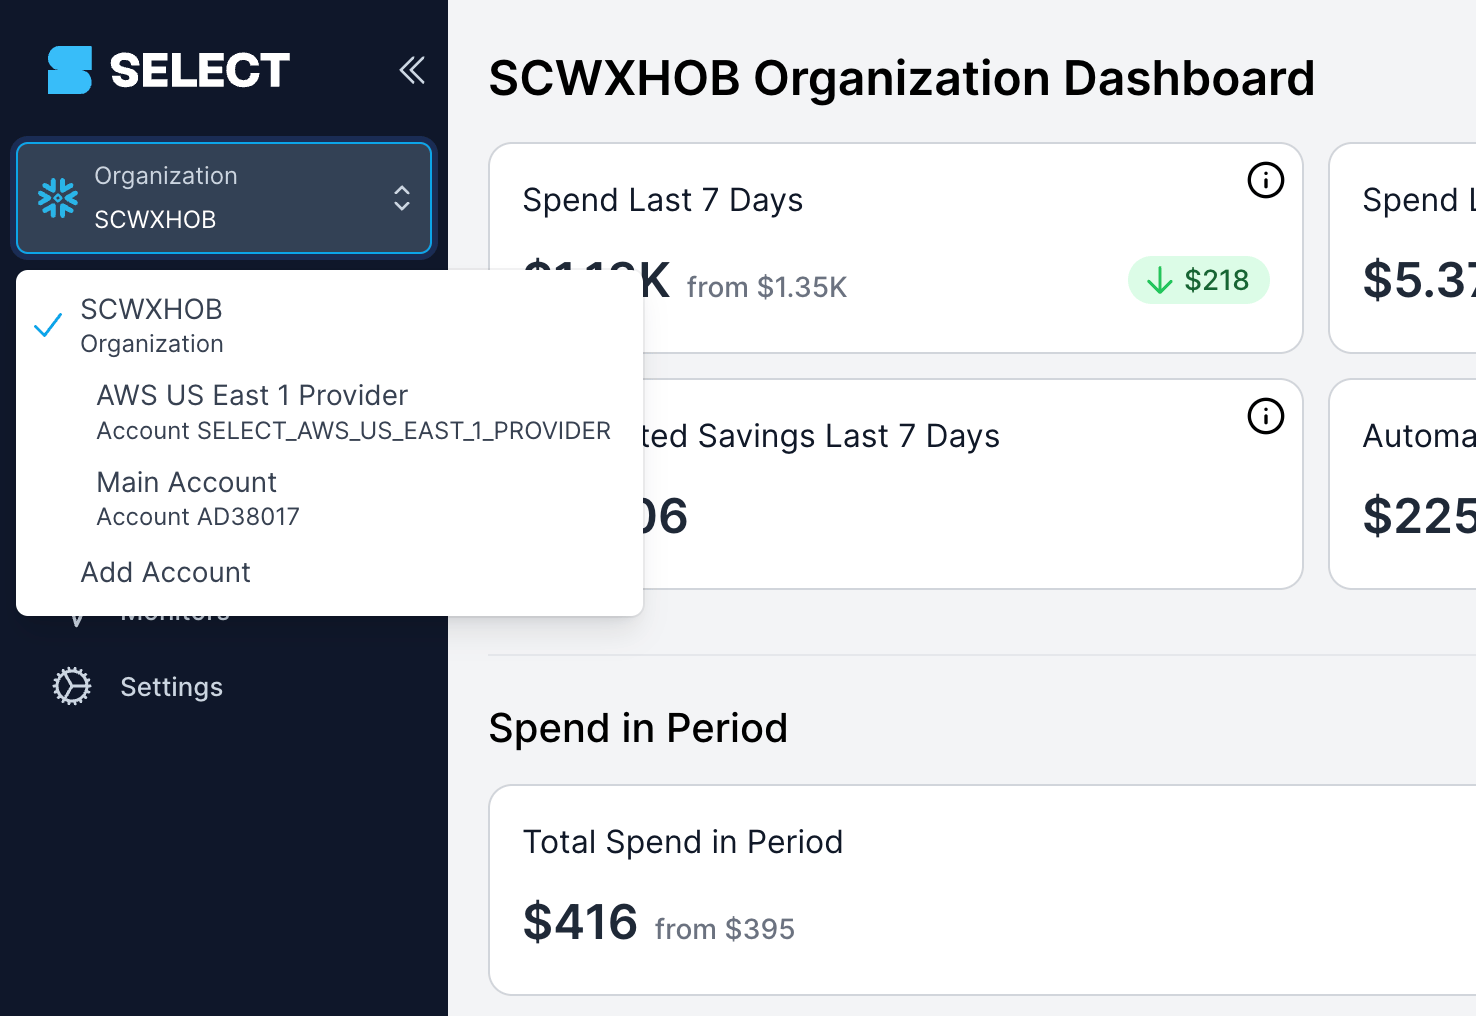Click the SELECT wordmark text
The width and height of the screenshot is (1476, 1016).
click(x=200, y=71)
